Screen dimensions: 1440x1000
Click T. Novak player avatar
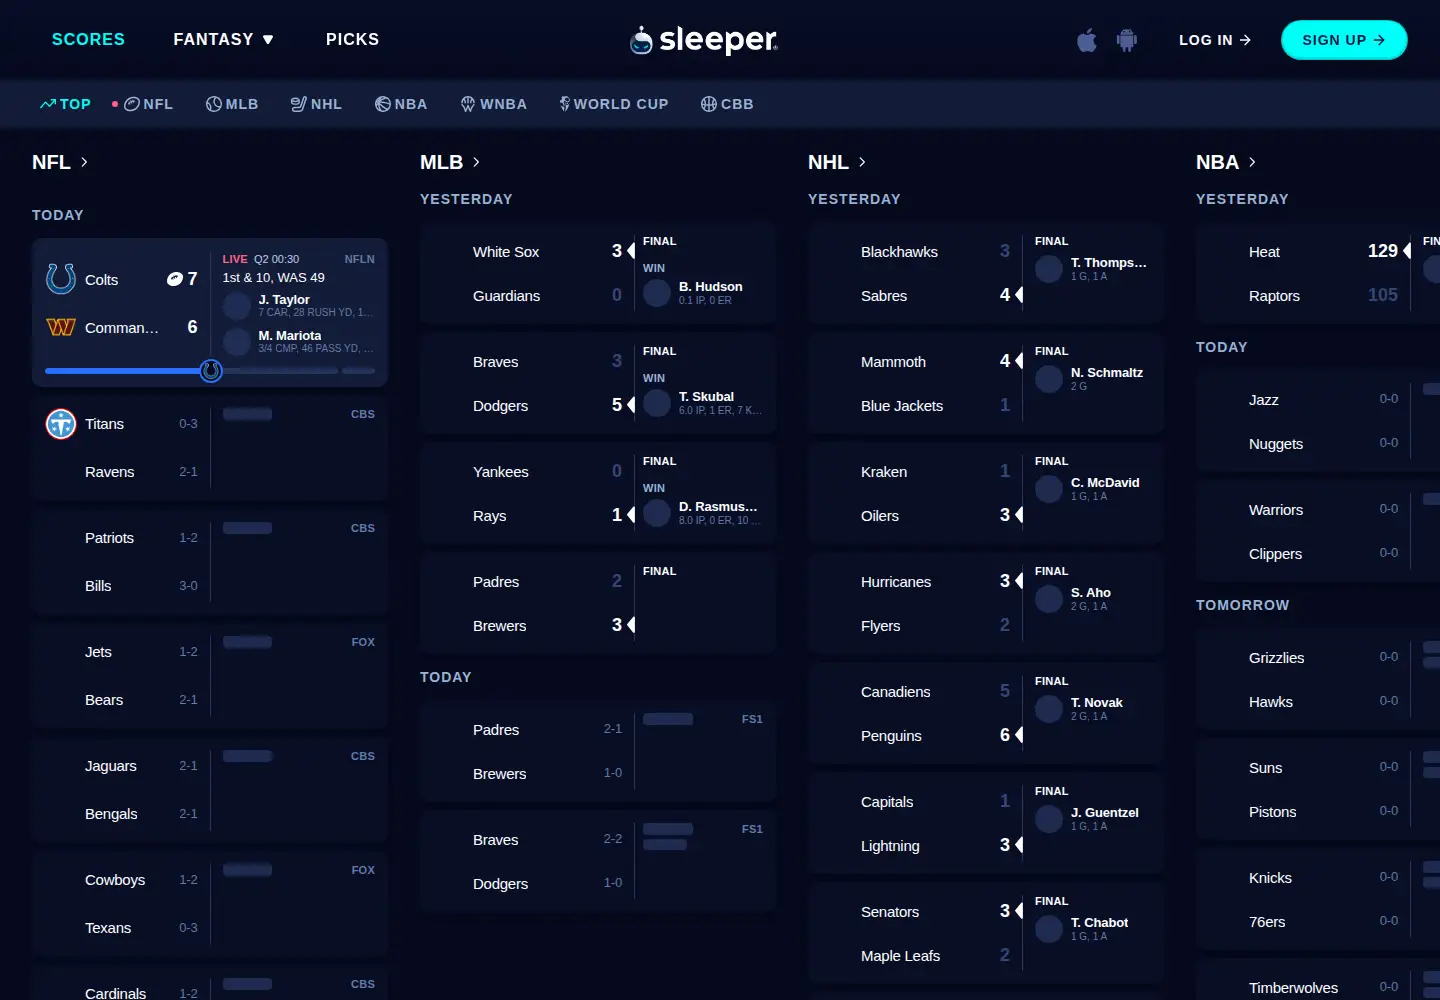[1049, 709]
